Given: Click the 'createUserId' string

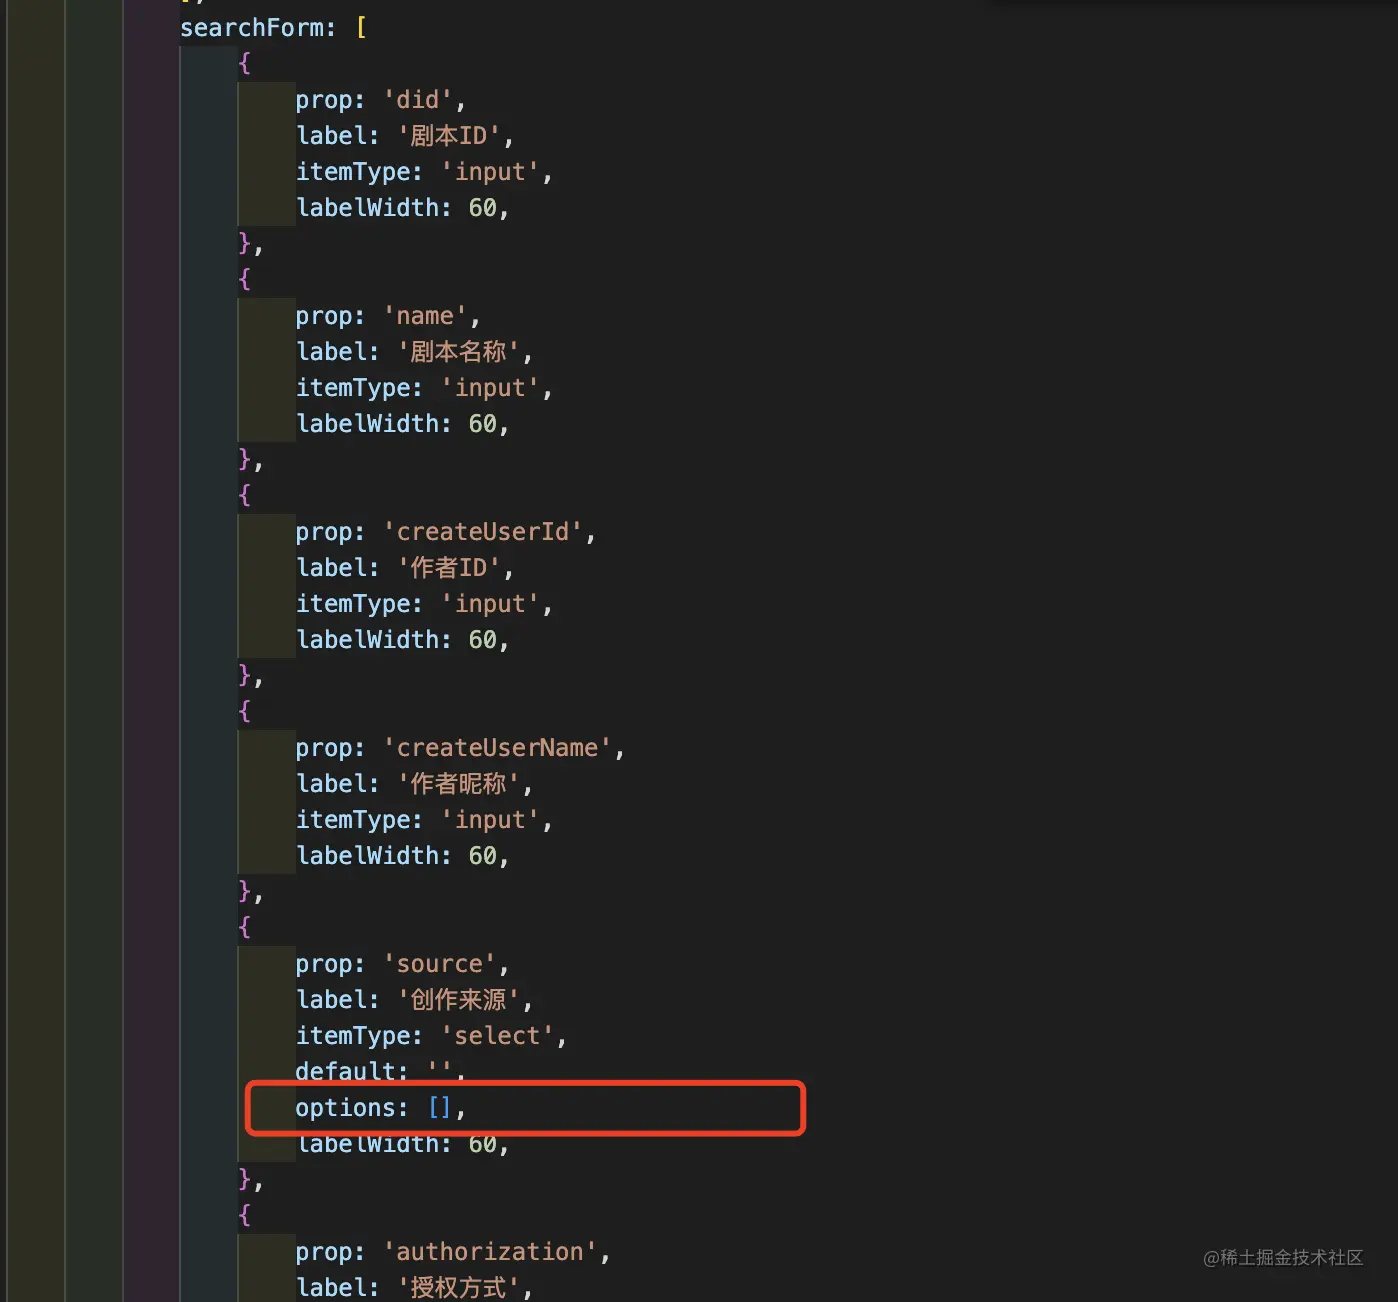Looking at the screenshot, I should [x=482, y=532].
